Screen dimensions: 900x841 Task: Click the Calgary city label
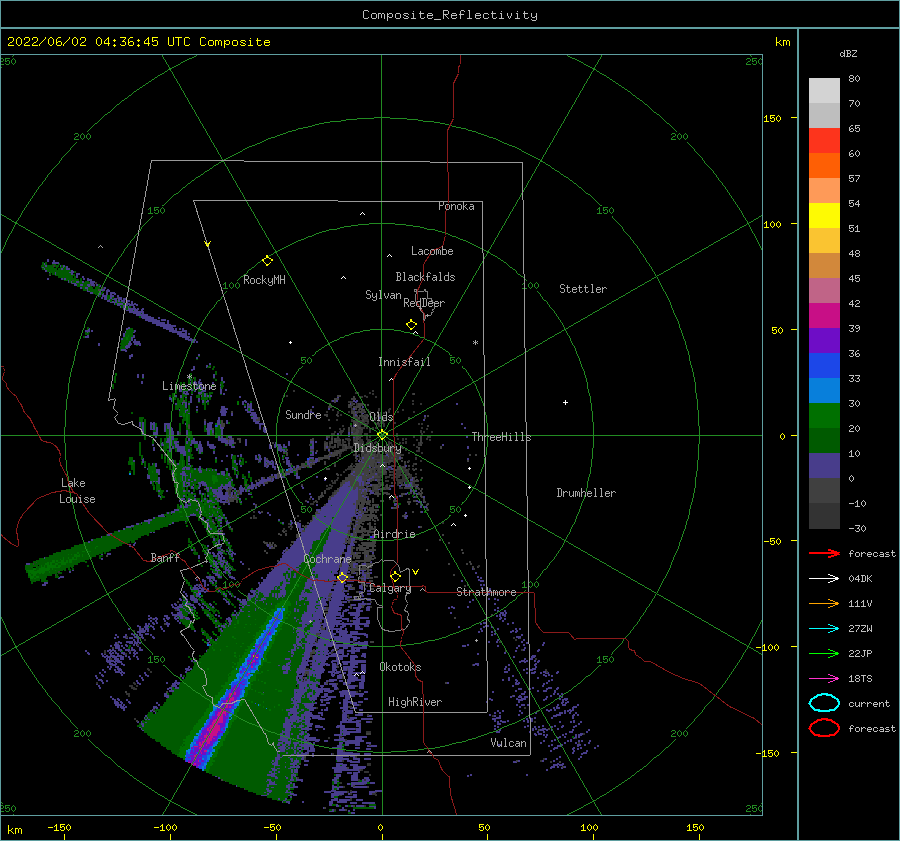[390, 588]
